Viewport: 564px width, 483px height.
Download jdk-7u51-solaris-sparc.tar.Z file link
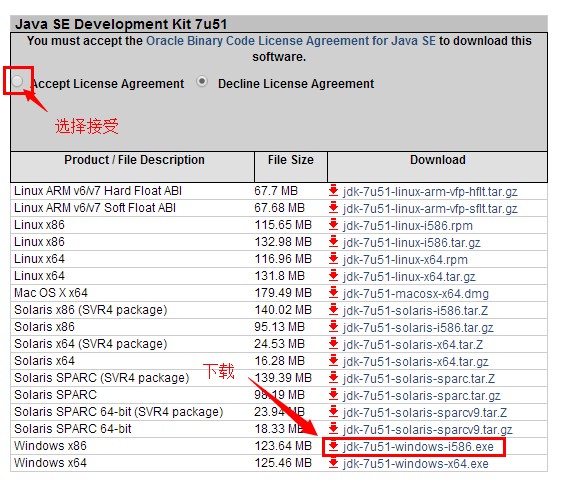pos(419,379)
